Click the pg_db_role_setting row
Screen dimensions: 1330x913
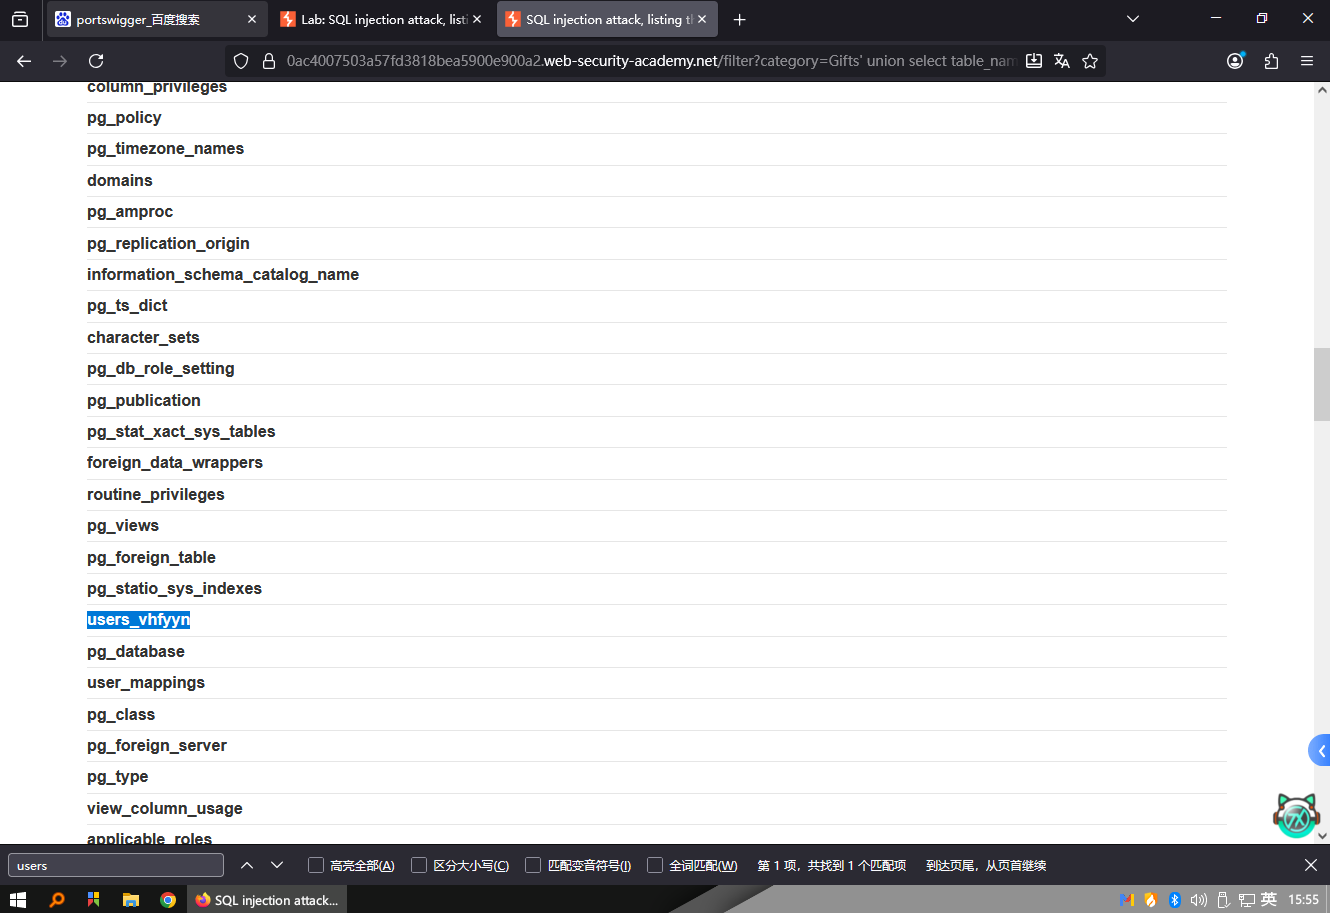(x=656, y=369)
